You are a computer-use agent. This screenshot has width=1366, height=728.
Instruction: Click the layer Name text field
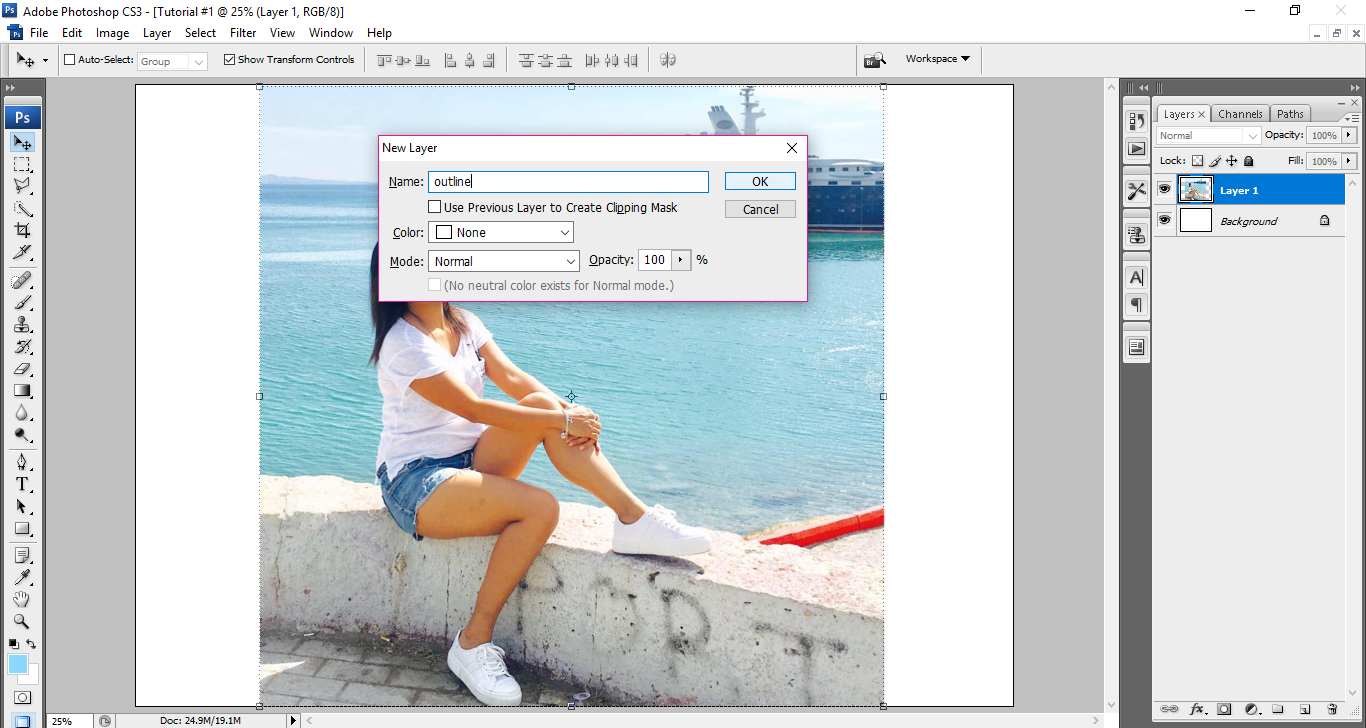[x=568, y=182]
